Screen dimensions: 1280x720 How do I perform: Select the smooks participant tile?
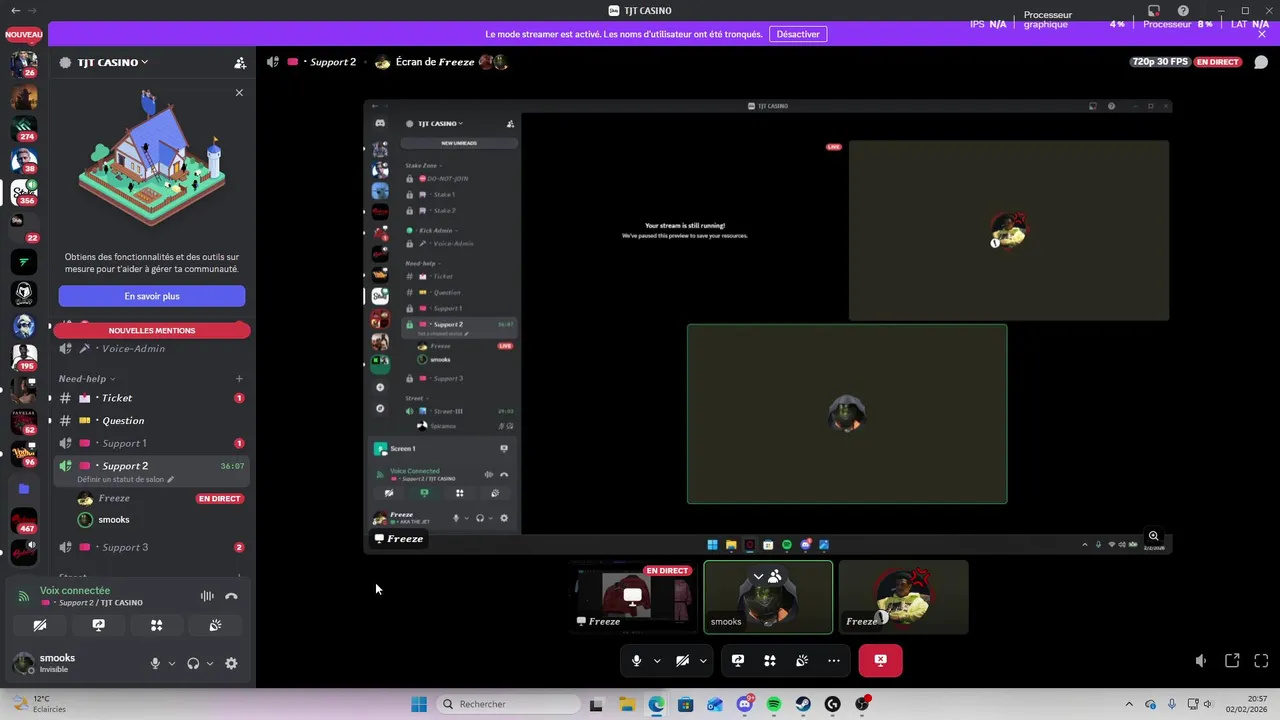768,597
